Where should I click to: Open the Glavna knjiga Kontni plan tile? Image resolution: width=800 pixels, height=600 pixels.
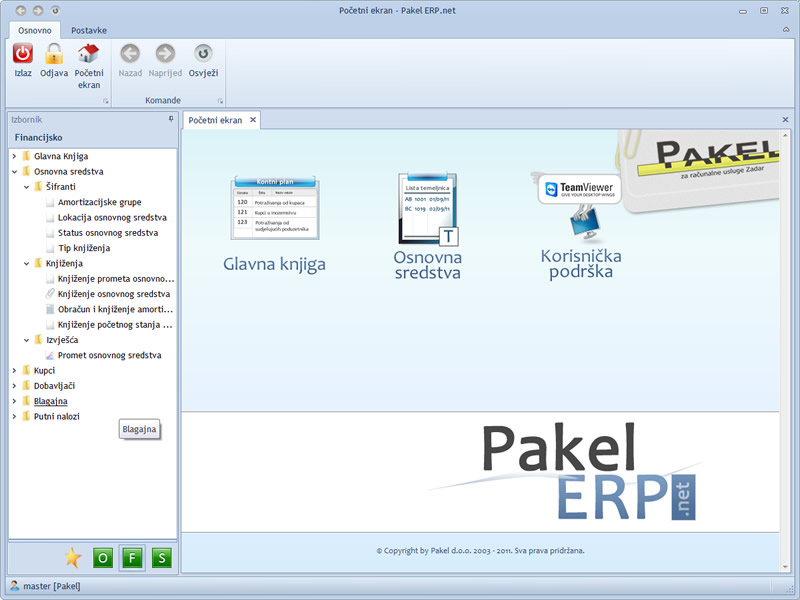(274, 208)
